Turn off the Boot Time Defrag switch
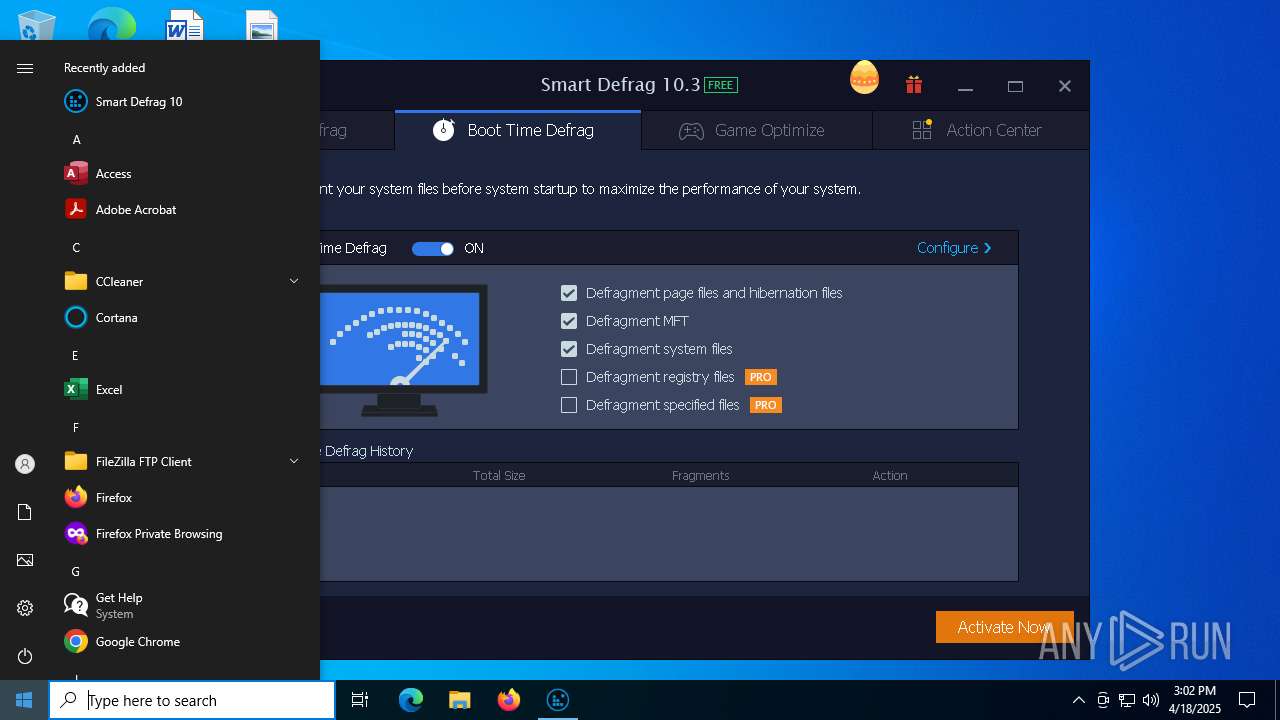Viewport: 1280px width, 720px height. click(x=433, y=249)
